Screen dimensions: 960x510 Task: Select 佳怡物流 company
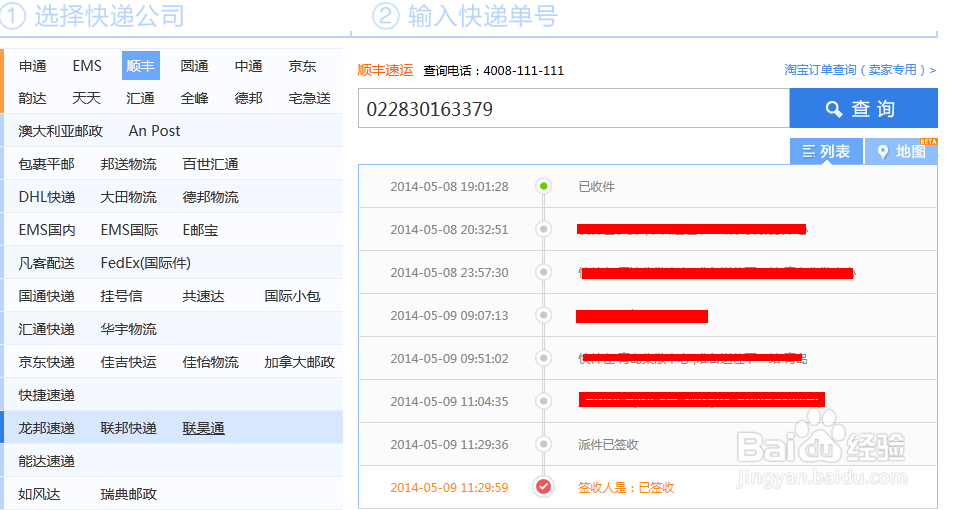[x=211, y=362]
